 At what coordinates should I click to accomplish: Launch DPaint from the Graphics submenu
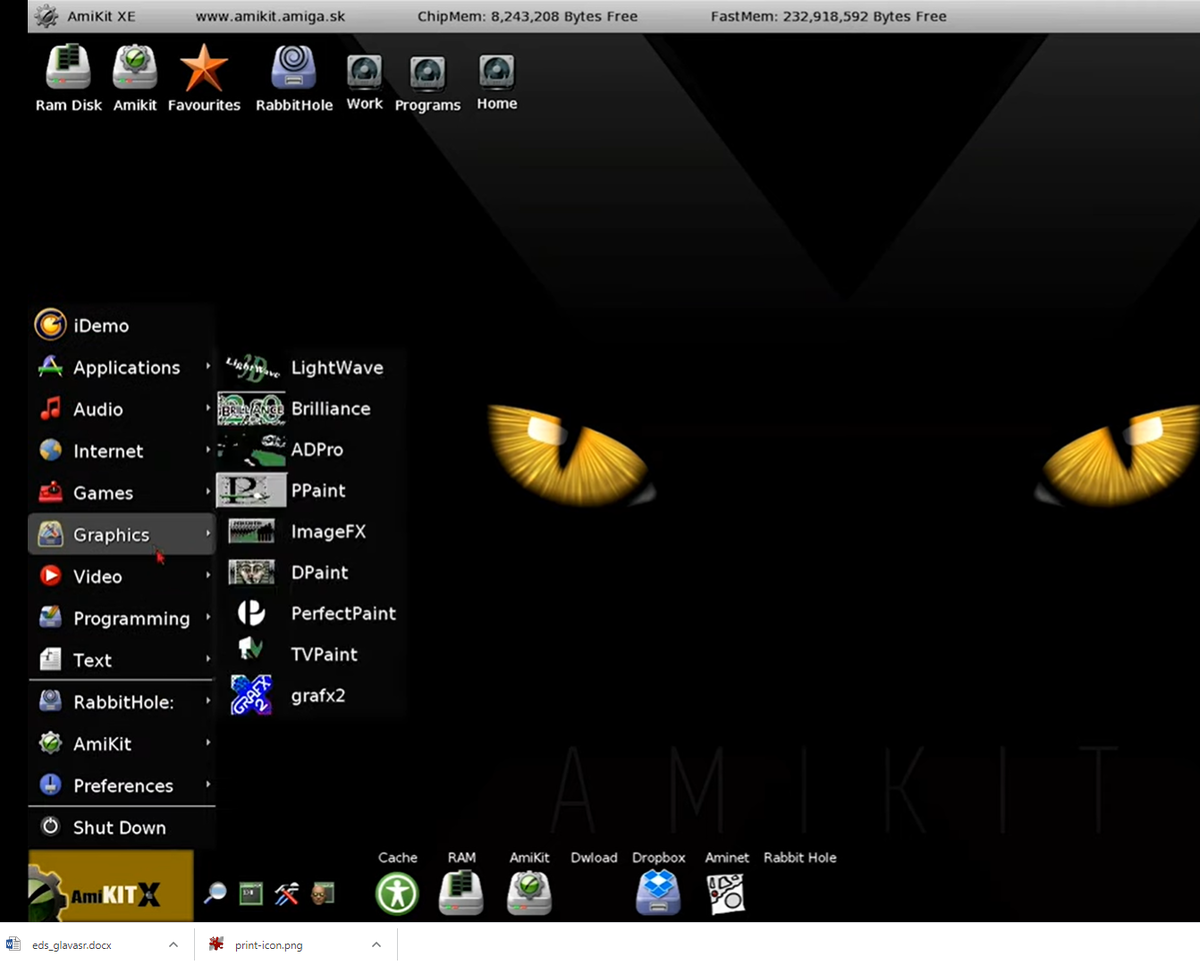point(310,572)
